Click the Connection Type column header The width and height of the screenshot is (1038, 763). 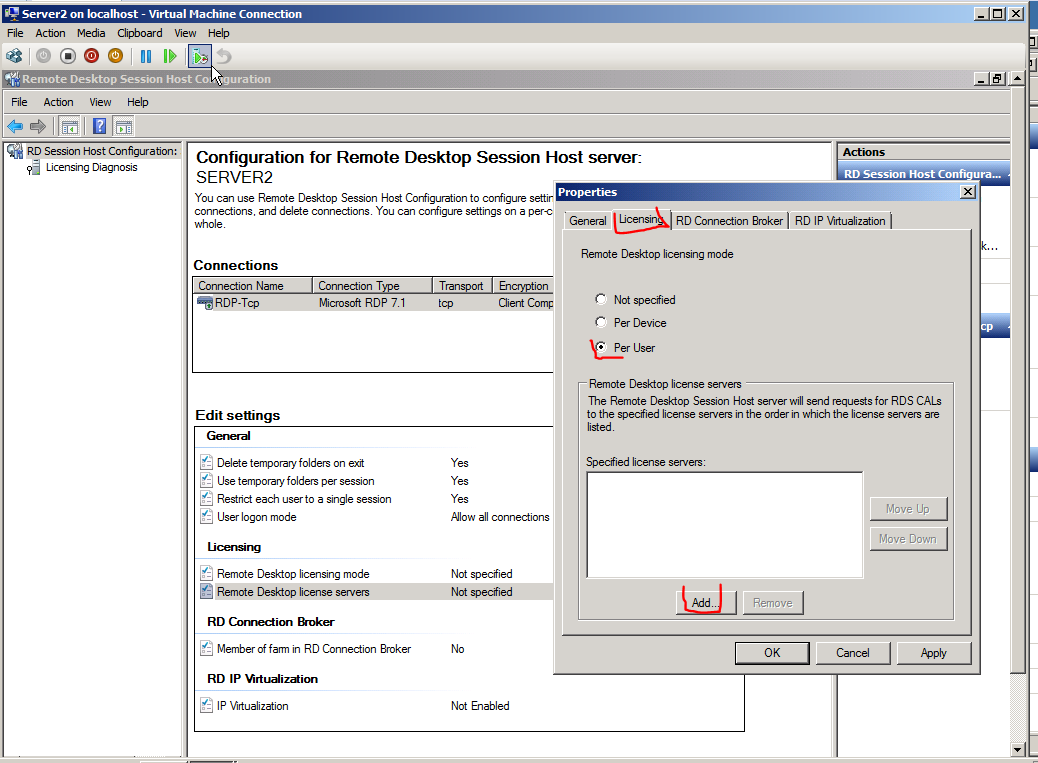[x=372, y=286]
